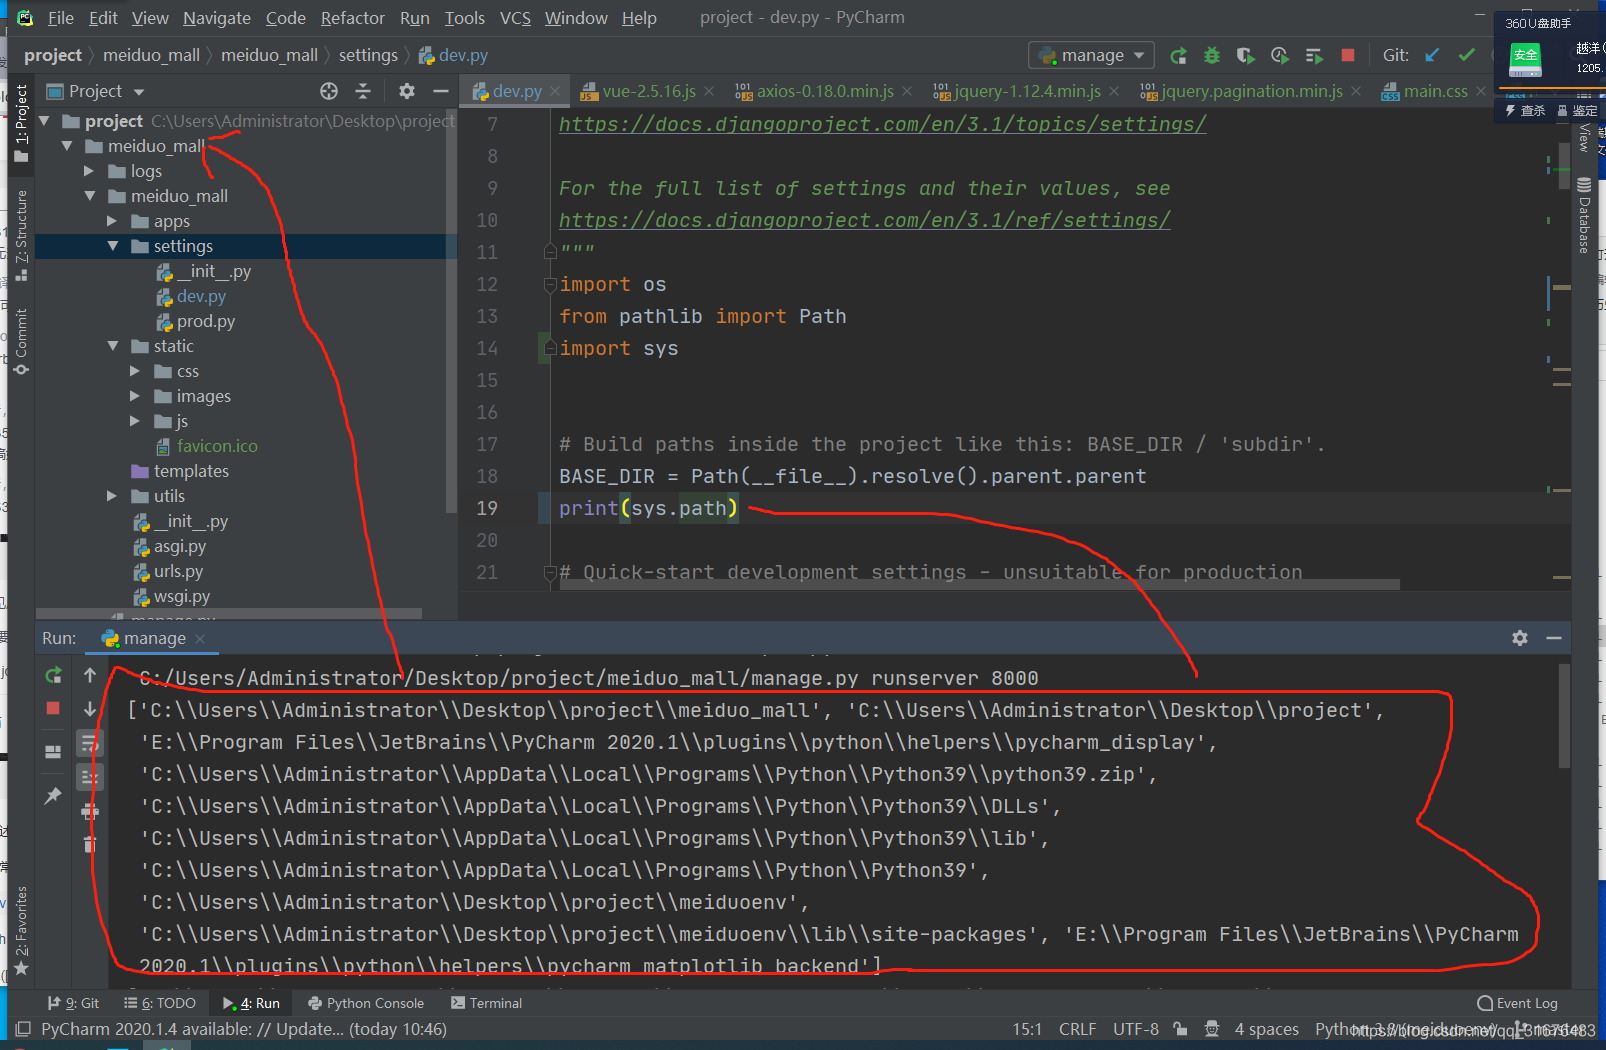This screenshot has width=1606, height=1050.
Task: Open Project panel gear settings
Action: [407, 91]
